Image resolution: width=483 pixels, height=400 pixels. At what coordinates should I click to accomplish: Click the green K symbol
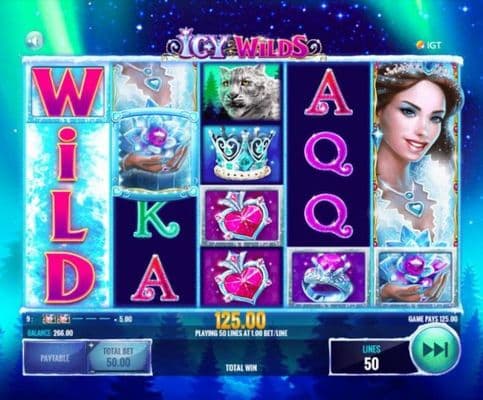(155, 219)
